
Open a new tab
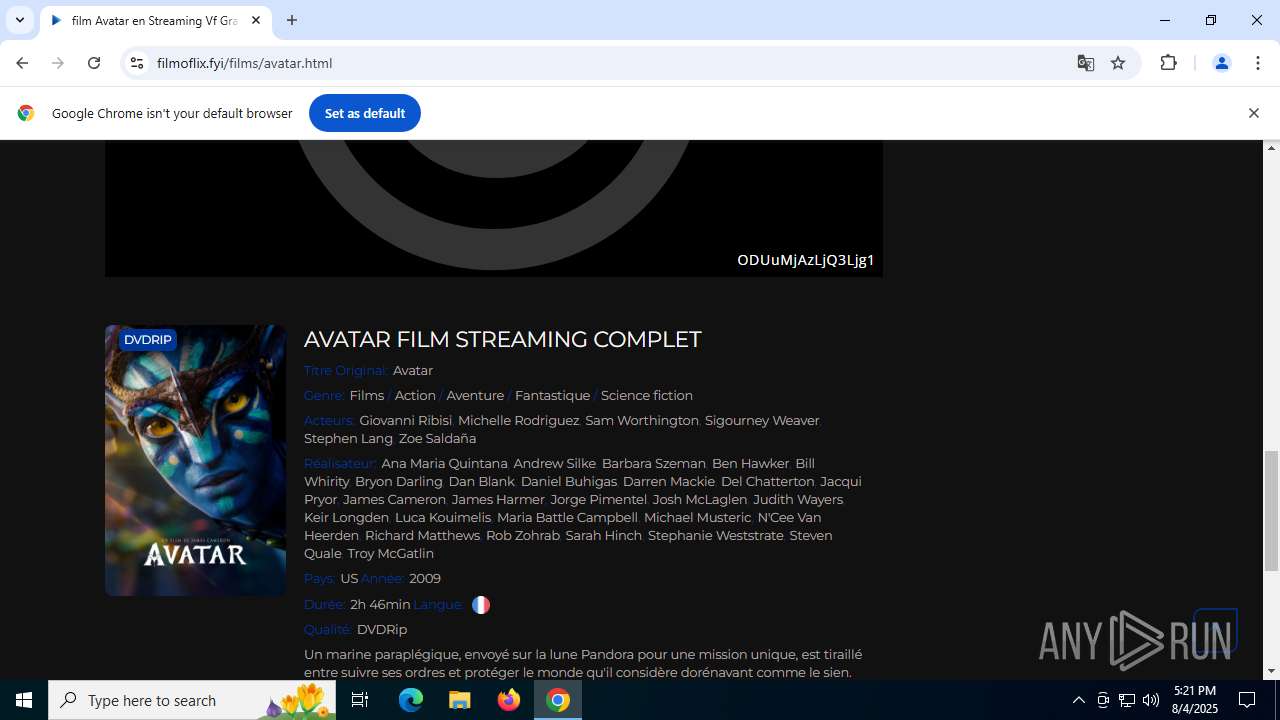(x=292, y=20)
